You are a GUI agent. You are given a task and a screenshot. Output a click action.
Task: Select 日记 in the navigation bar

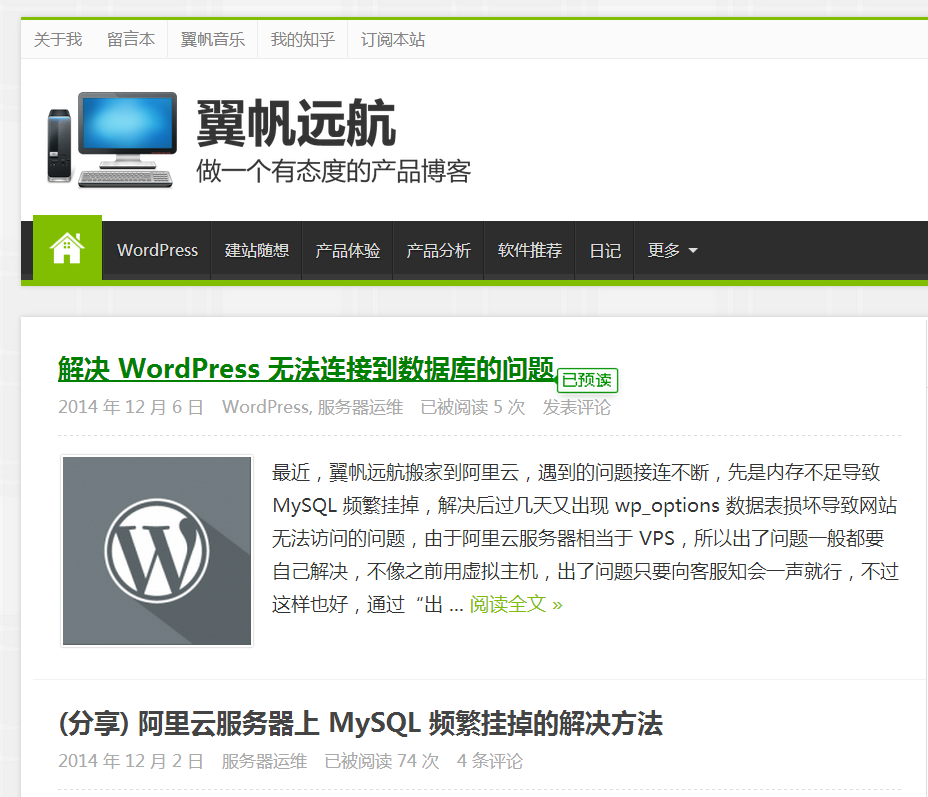(605, 250)
